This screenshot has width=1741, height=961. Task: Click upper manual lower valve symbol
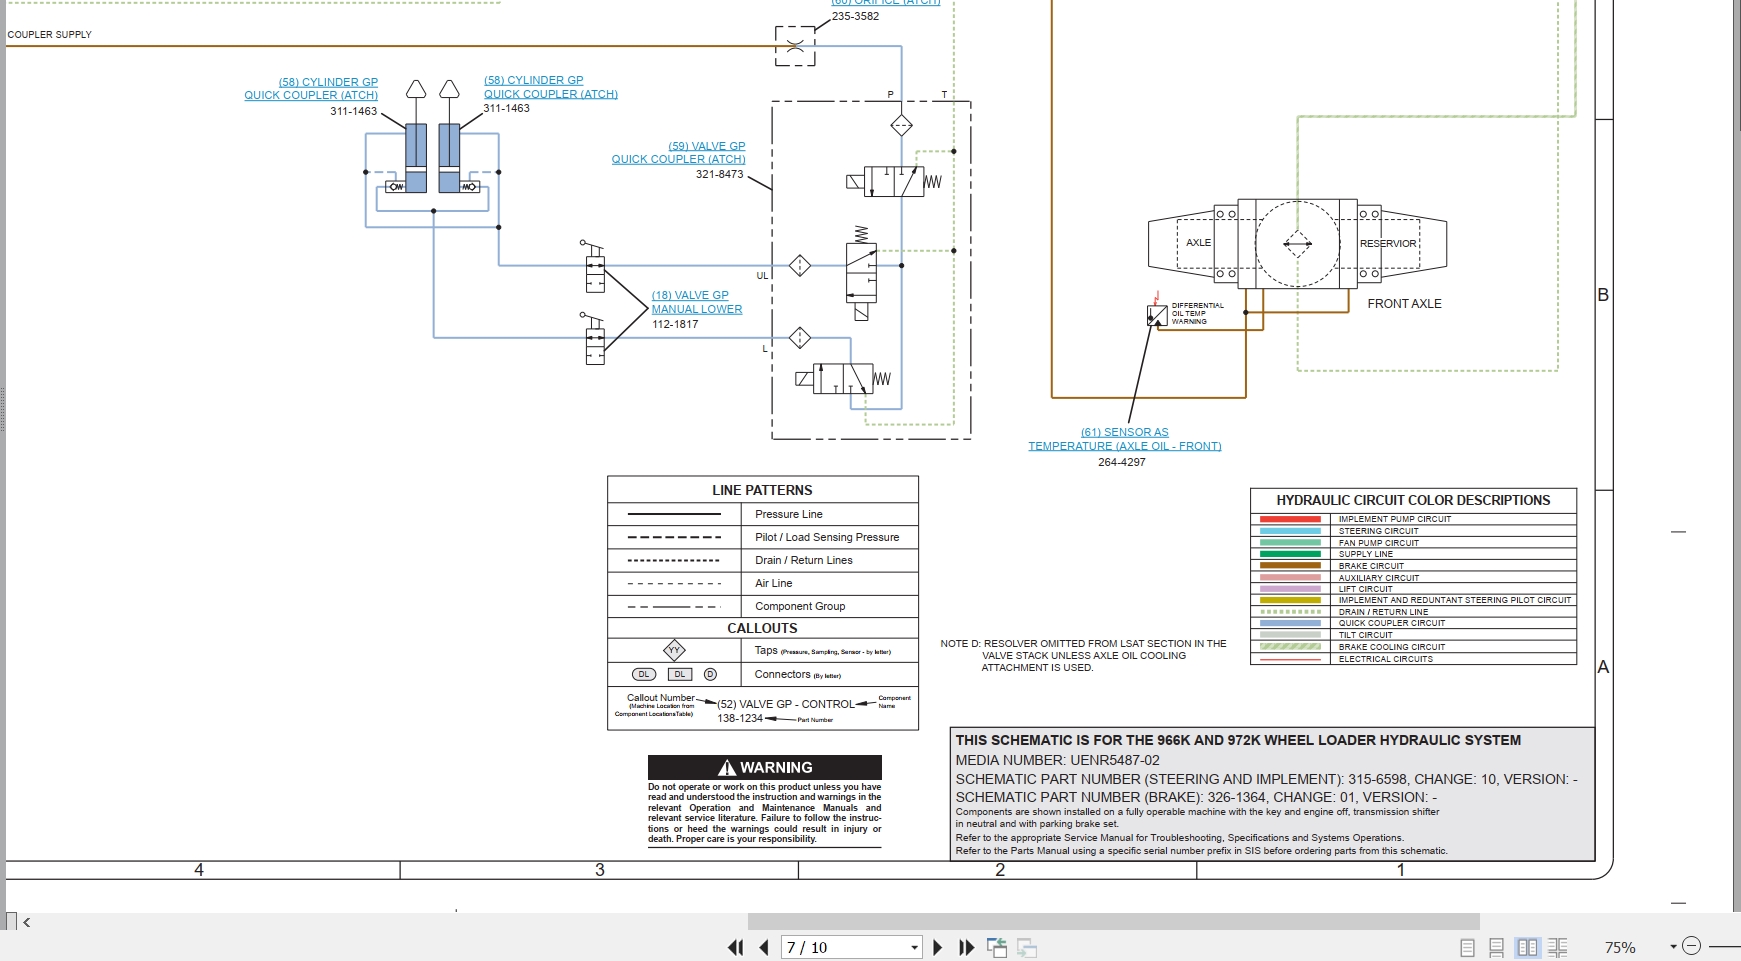coord(594,267)
